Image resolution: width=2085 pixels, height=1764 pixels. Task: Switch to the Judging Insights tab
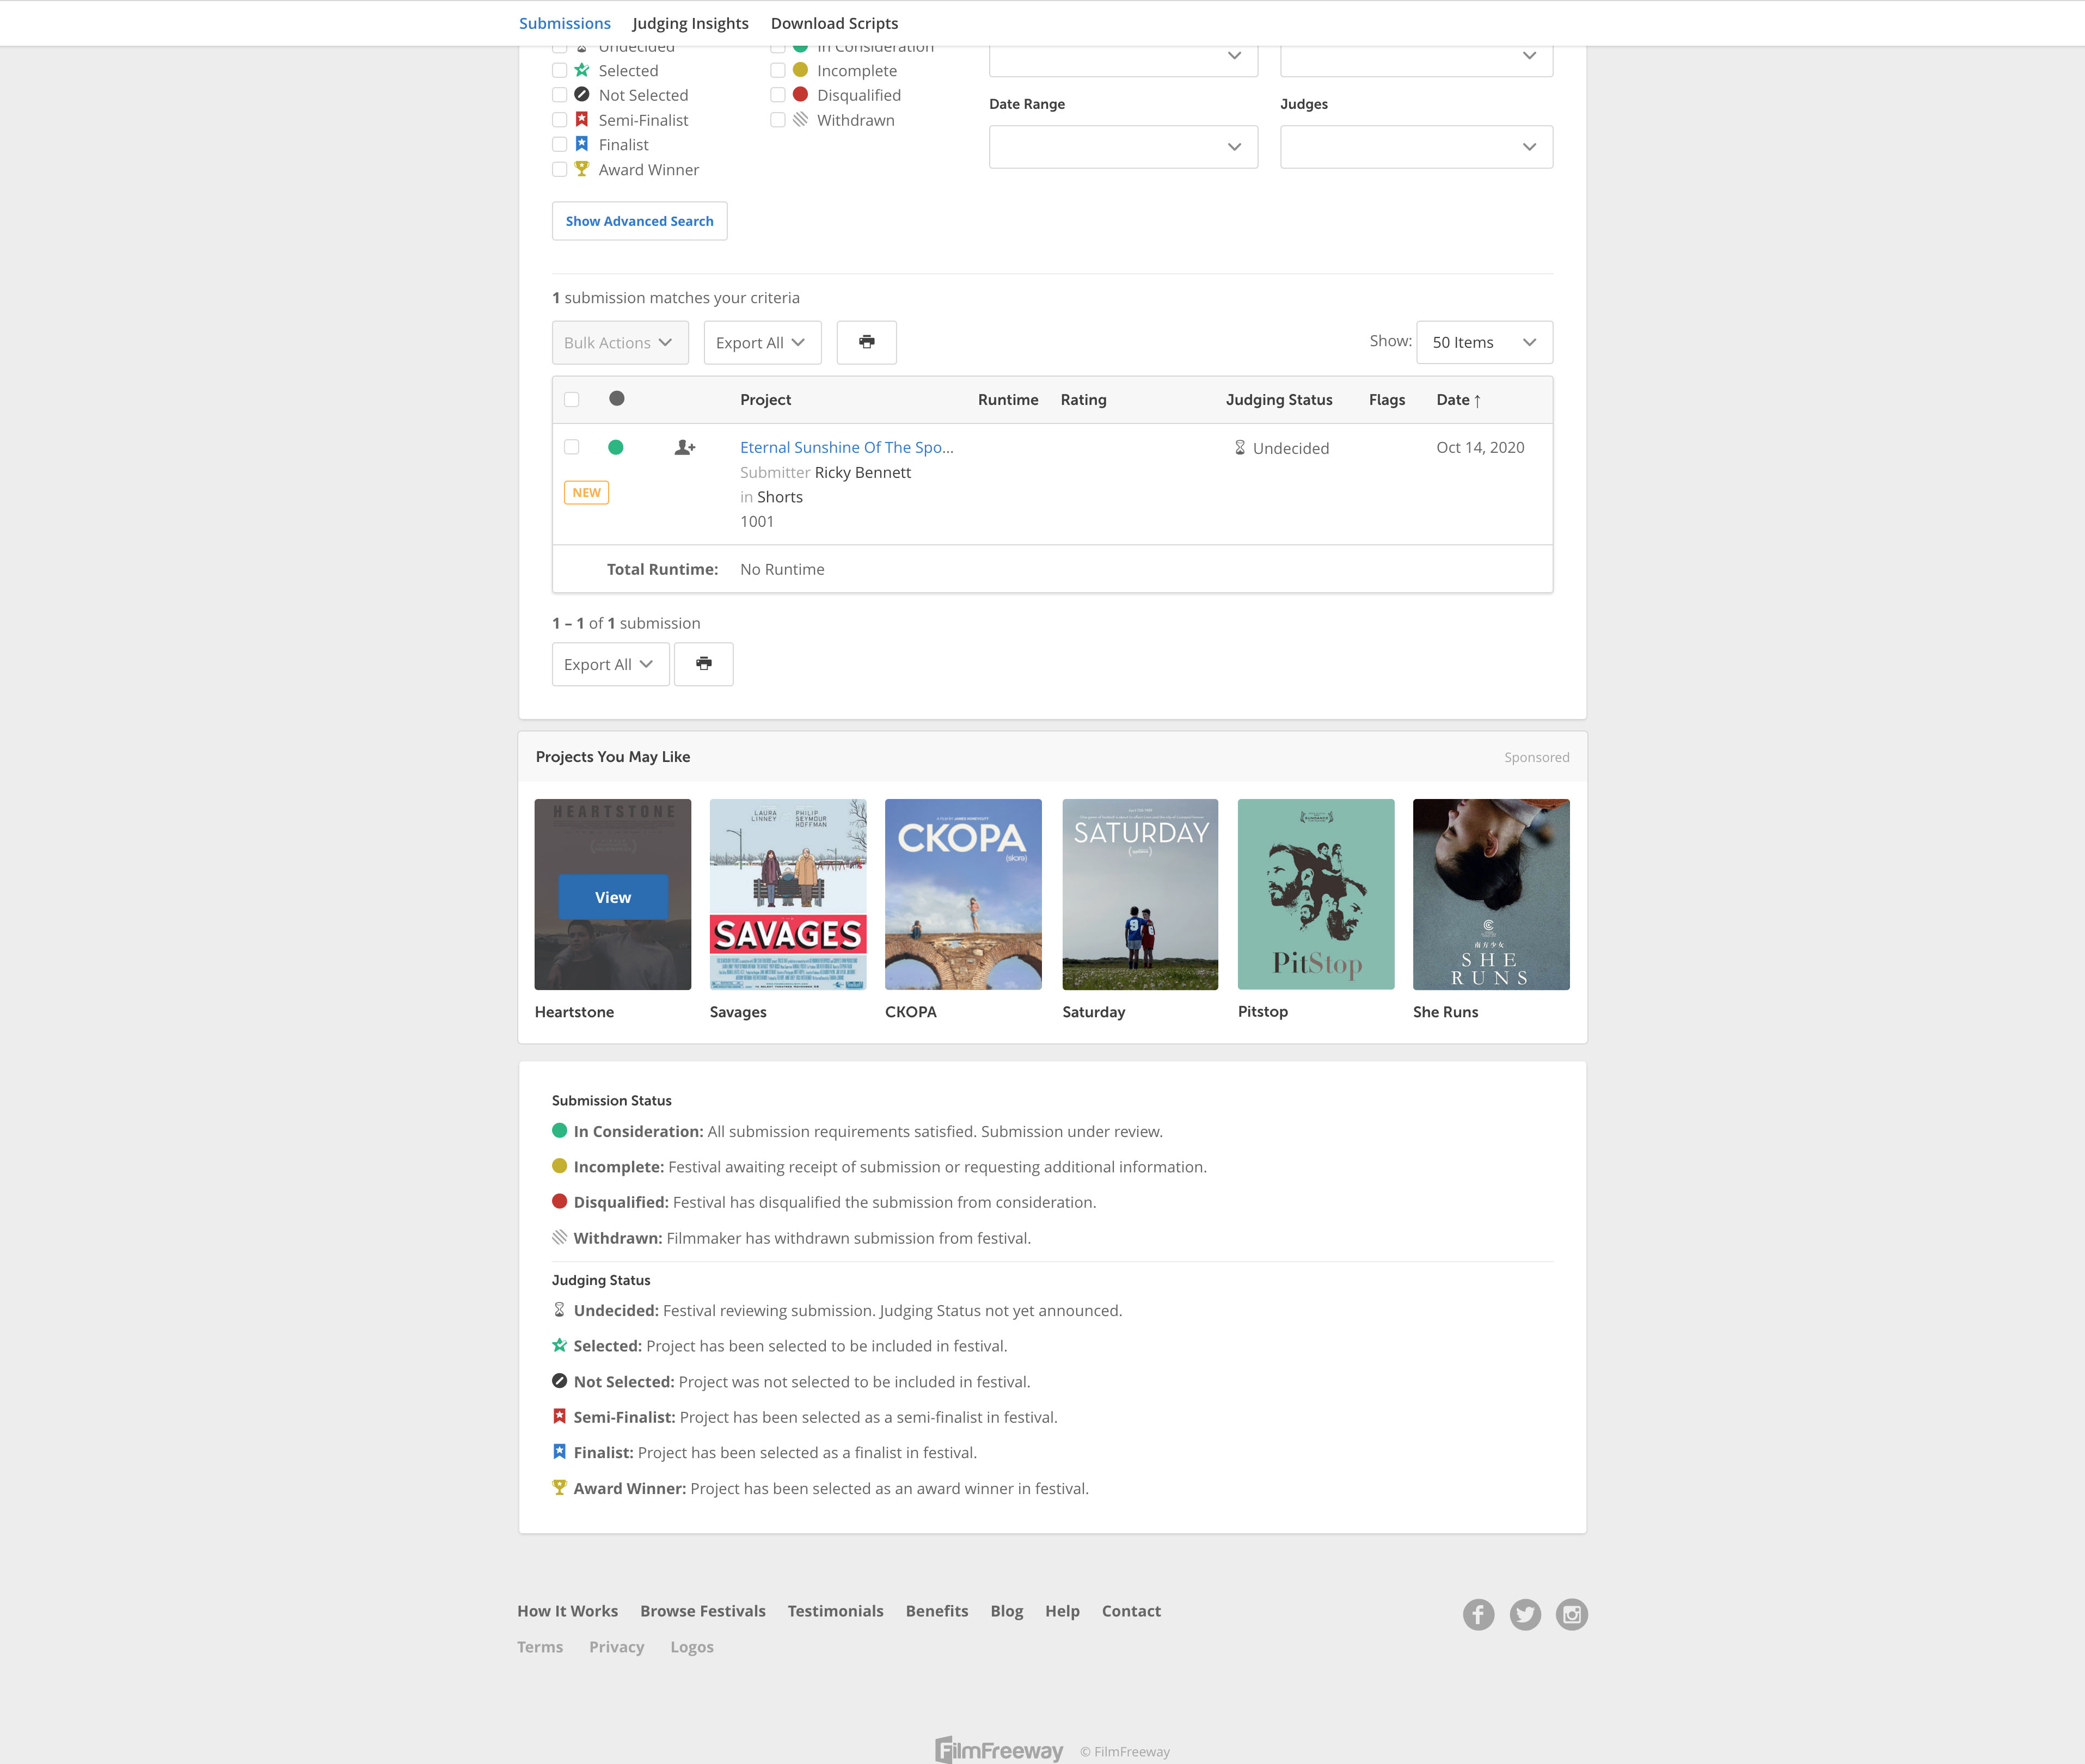click(x=690, y=22)
